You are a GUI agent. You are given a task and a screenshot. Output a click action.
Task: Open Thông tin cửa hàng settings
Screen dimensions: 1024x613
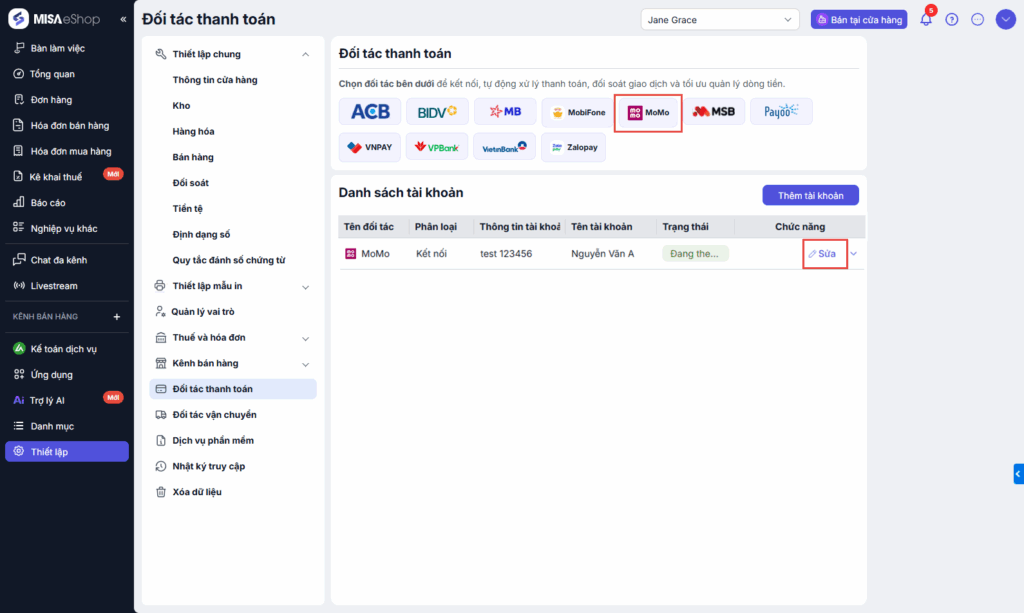(214, 80)
